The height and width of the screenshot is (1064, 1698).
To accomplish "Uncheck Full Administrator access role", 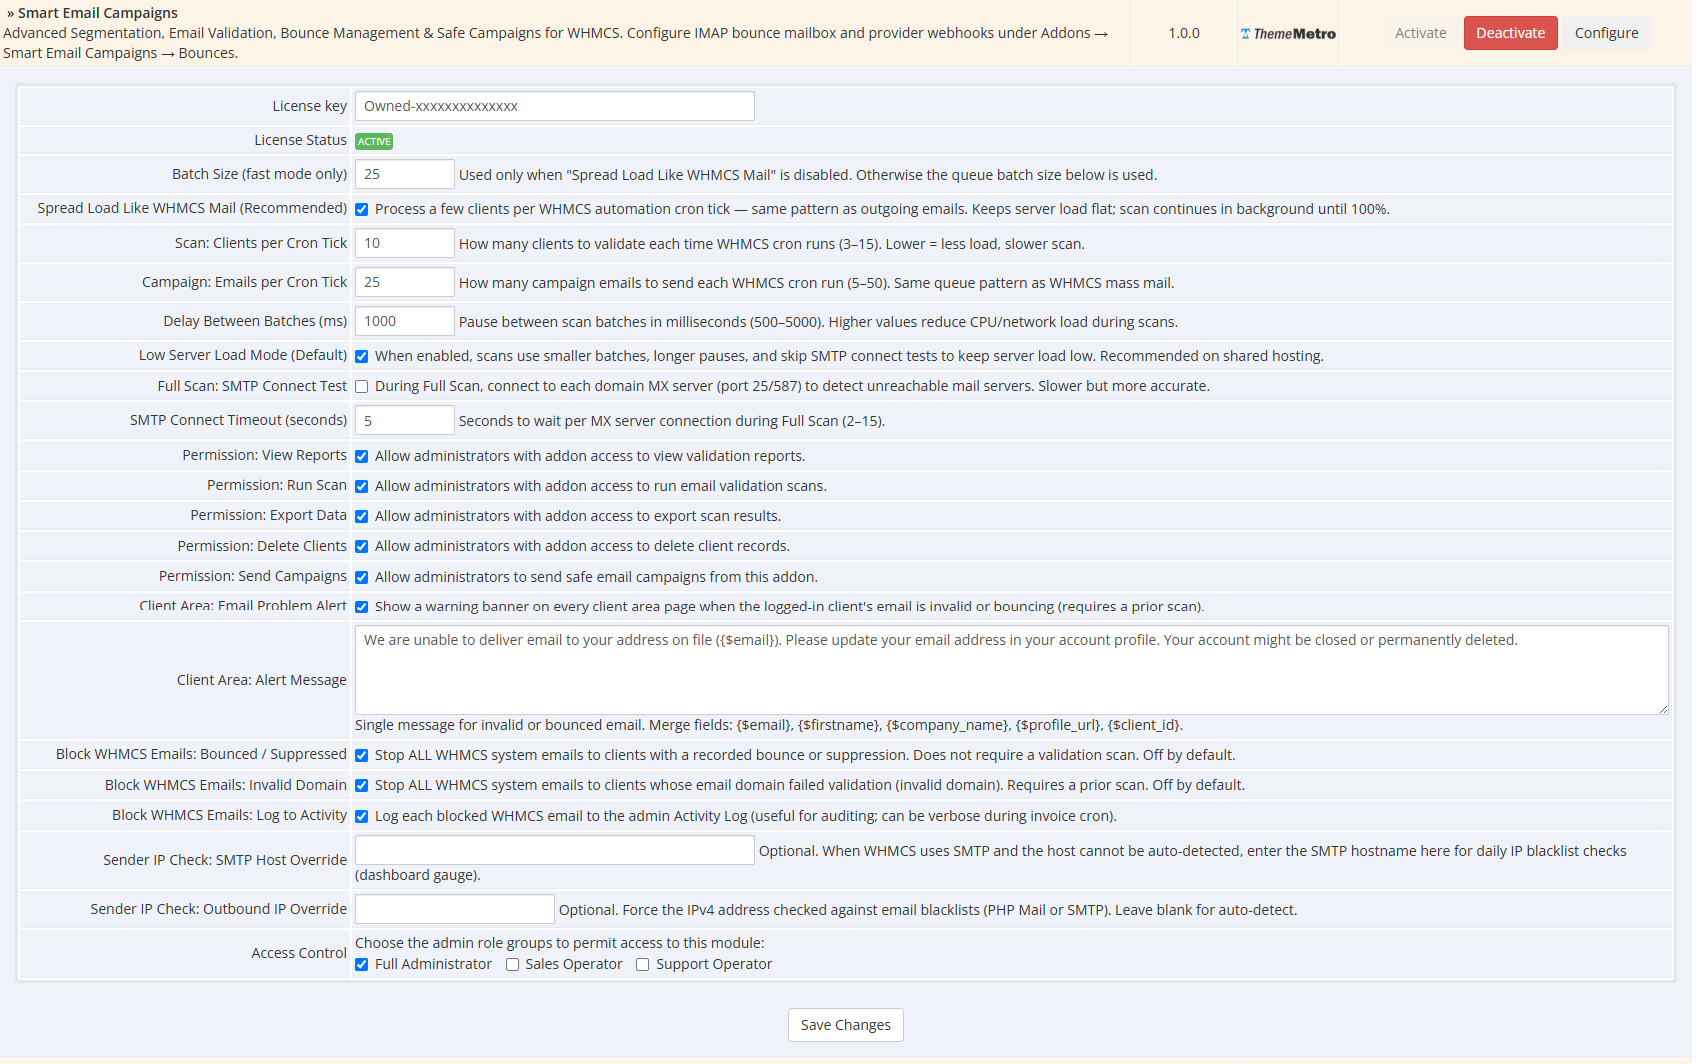I will 362,964.
